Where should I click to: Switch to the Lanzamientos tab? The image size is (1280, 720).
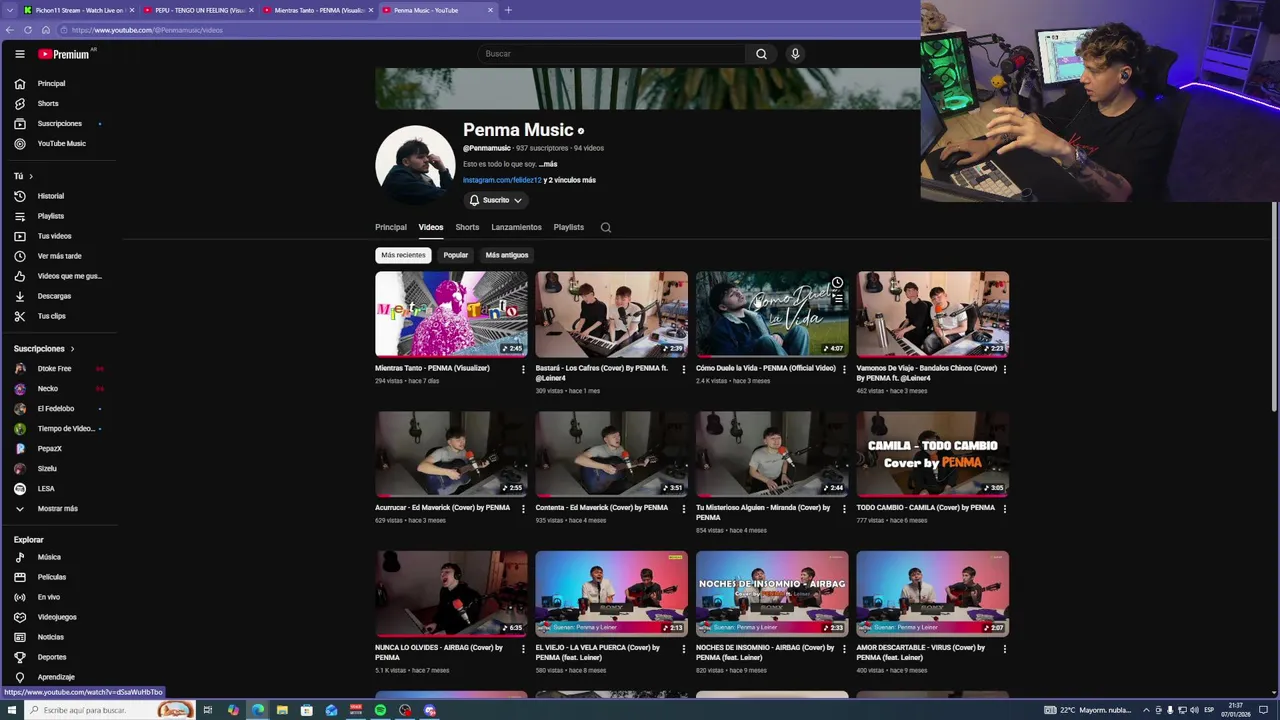click(516, 227)
